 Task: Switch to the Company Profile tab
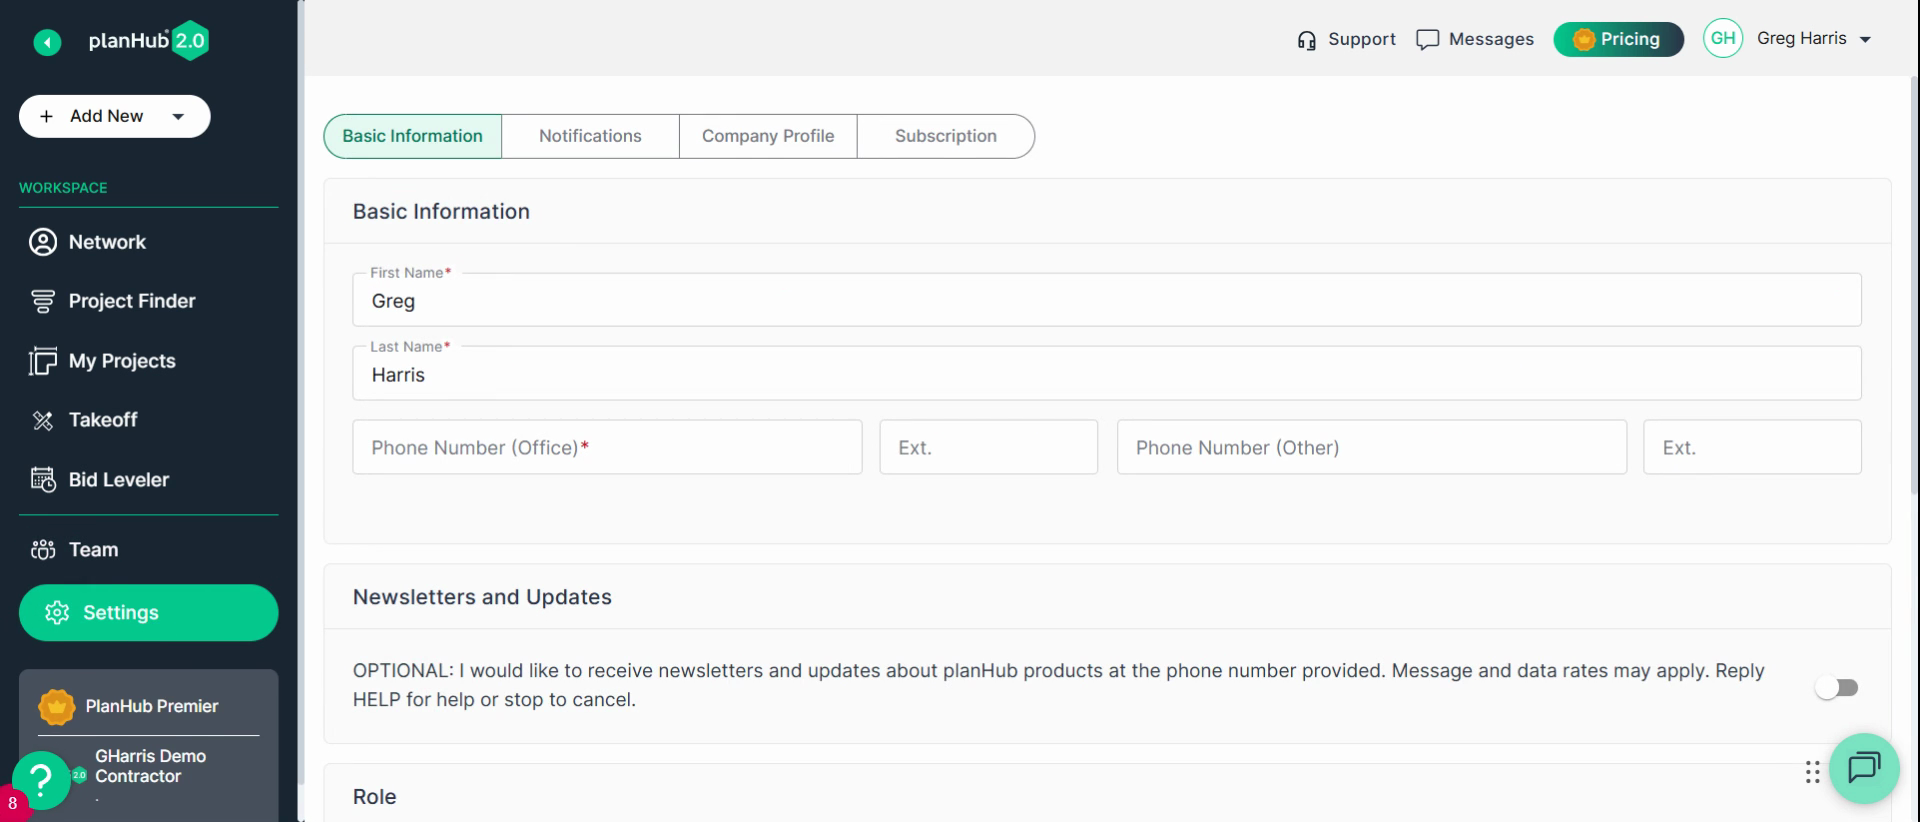768,136
